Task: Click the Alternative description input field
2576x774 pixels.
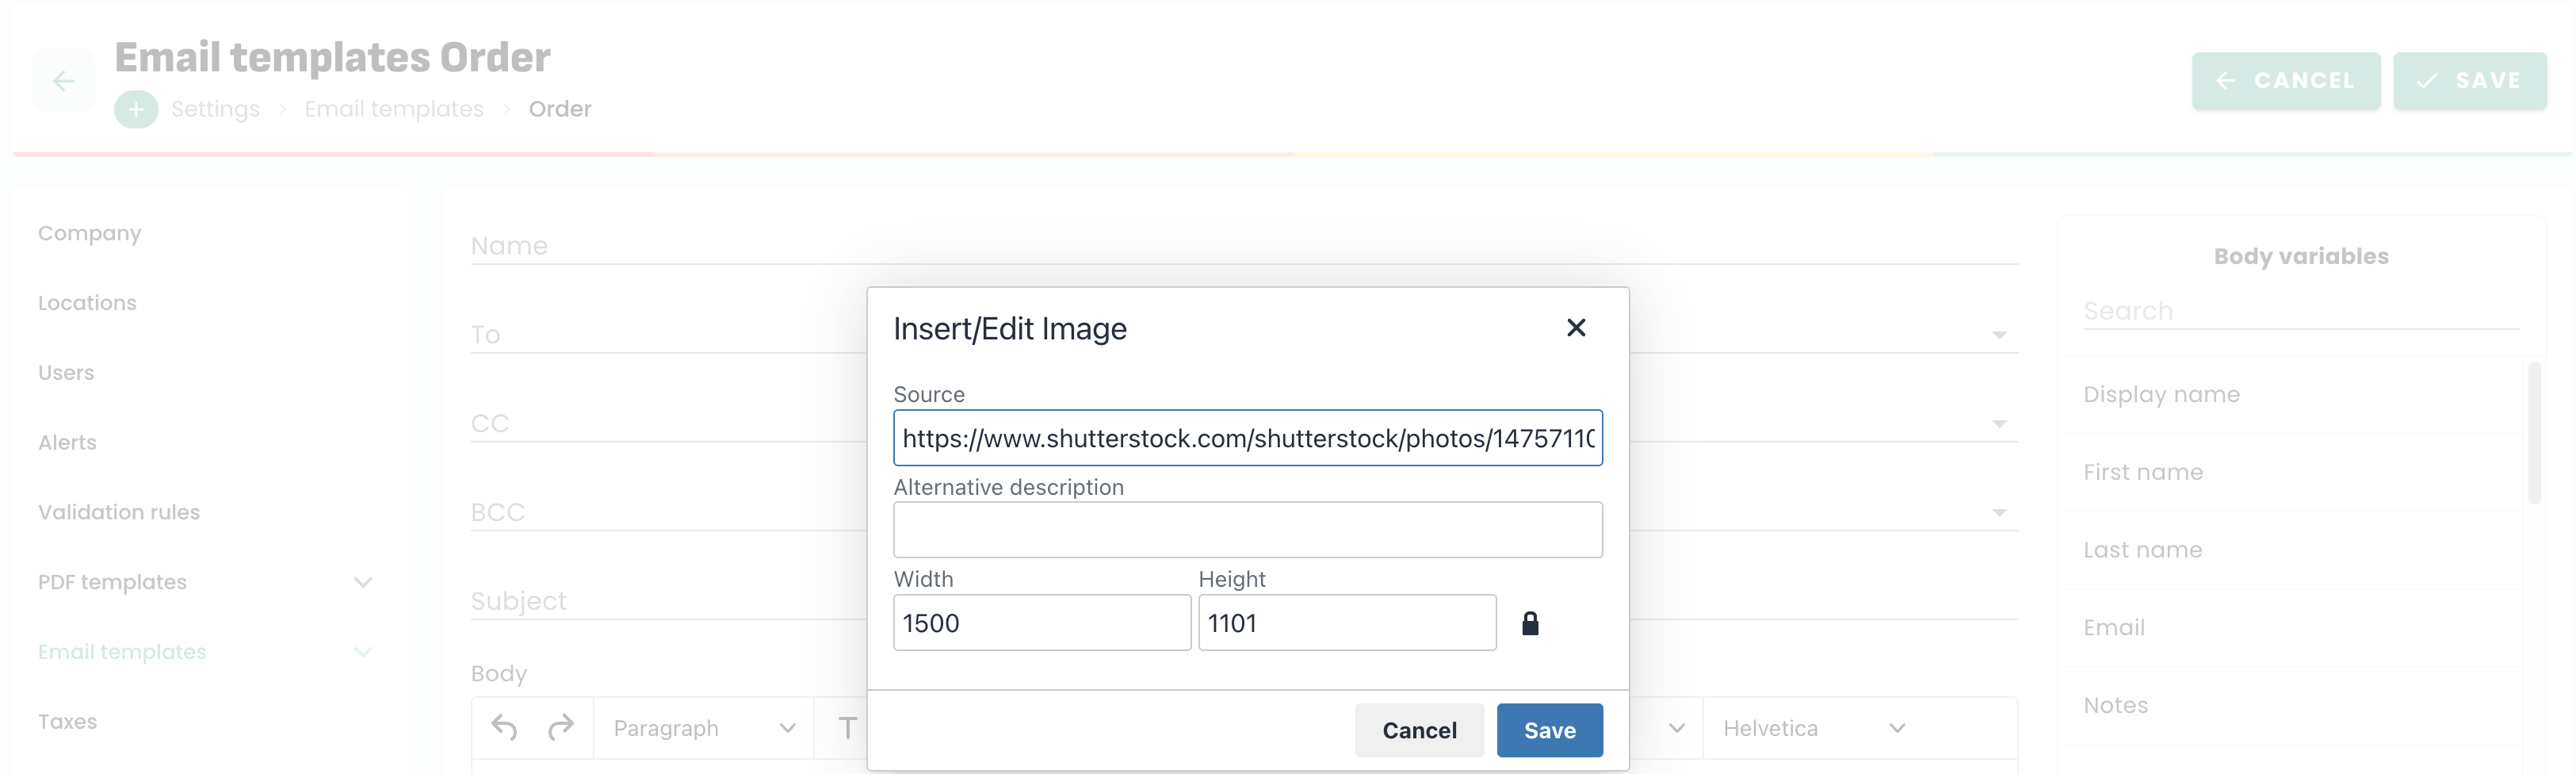Action: [x=1247, y=530]
